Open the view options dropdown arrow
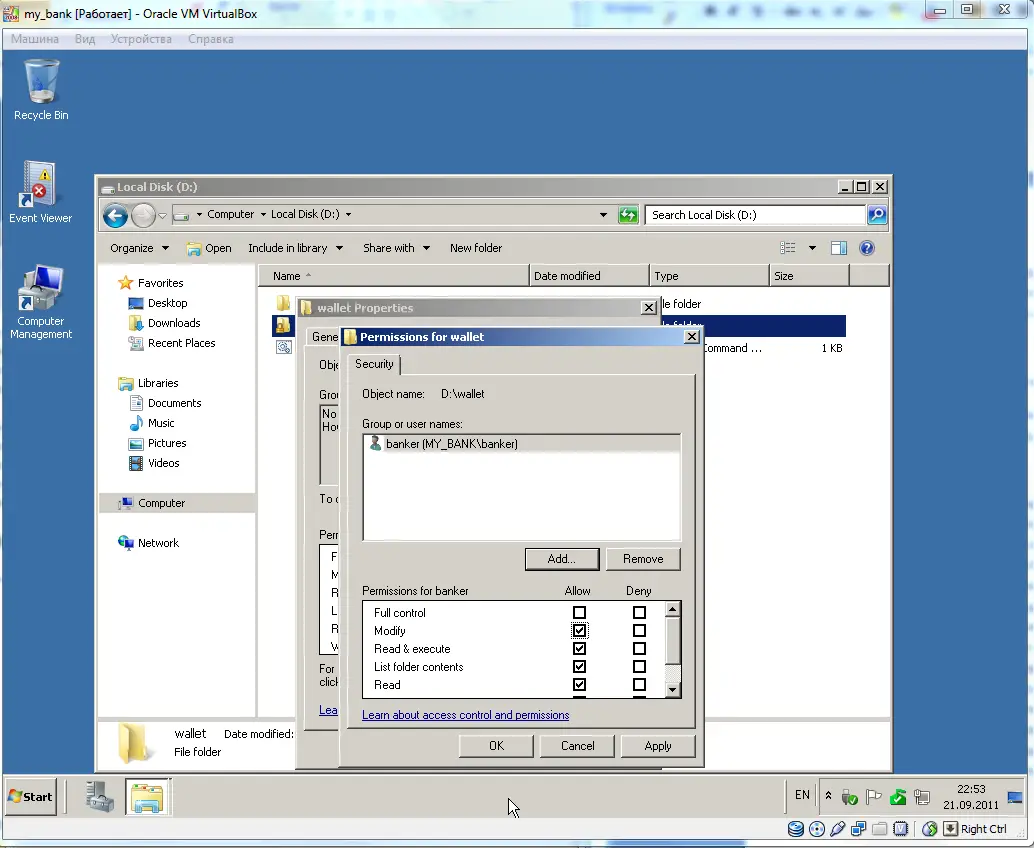Viewport: 1034px width, 848px height. coord(812,248)
